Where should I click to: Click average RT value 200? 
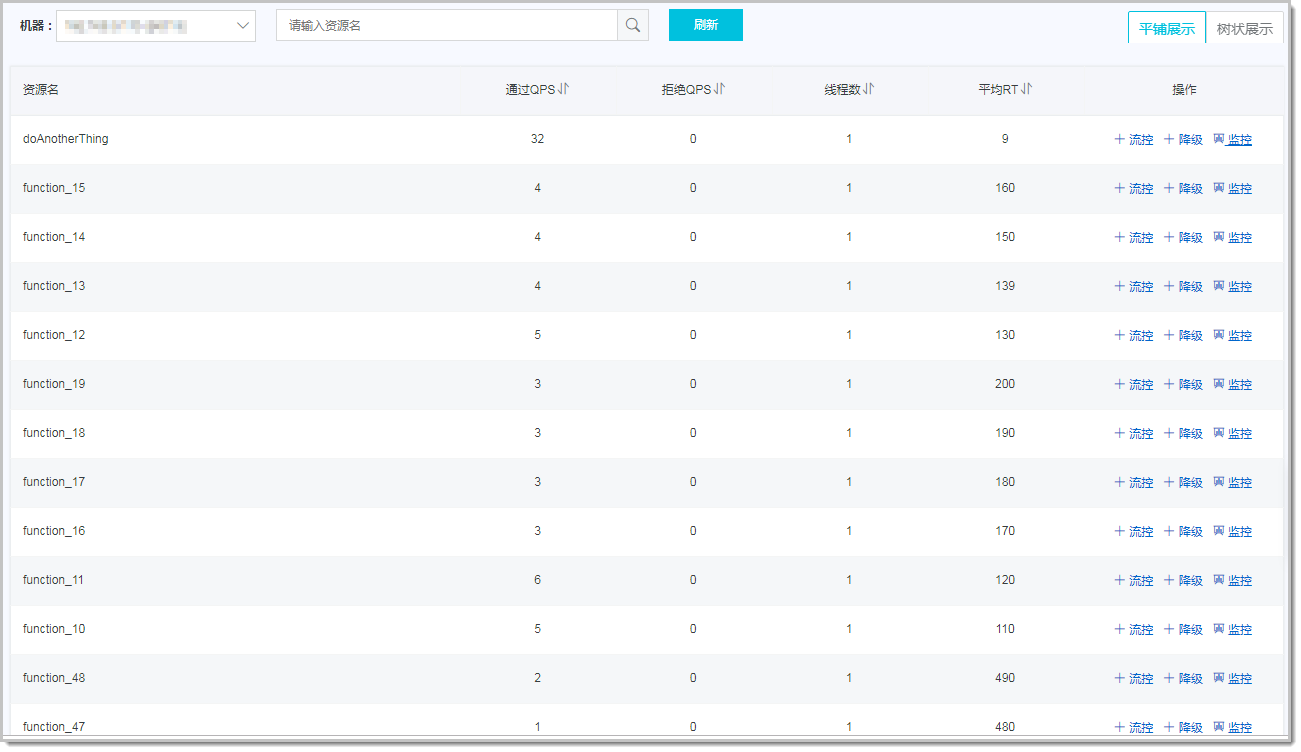point(1005,384)
